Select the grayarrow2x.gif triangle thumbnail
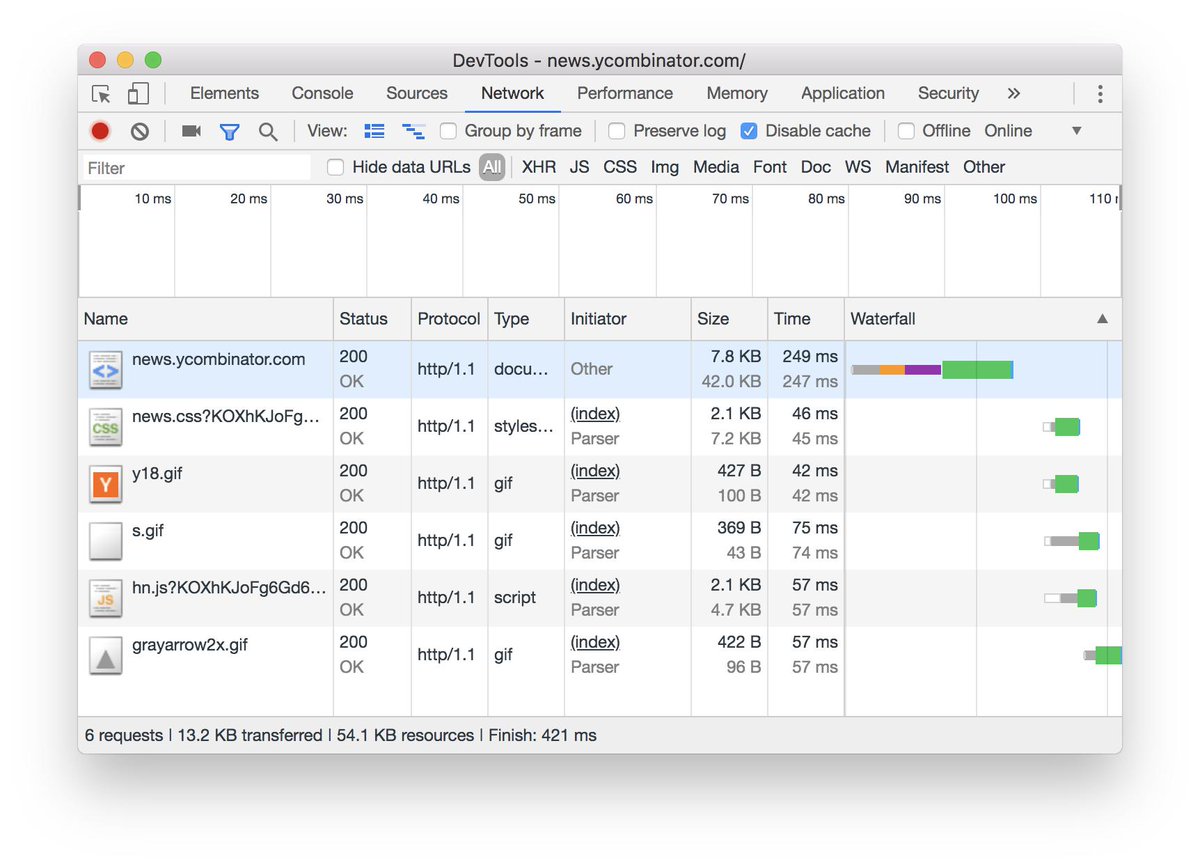This screenshot has height=865, width=1200. 105,655
